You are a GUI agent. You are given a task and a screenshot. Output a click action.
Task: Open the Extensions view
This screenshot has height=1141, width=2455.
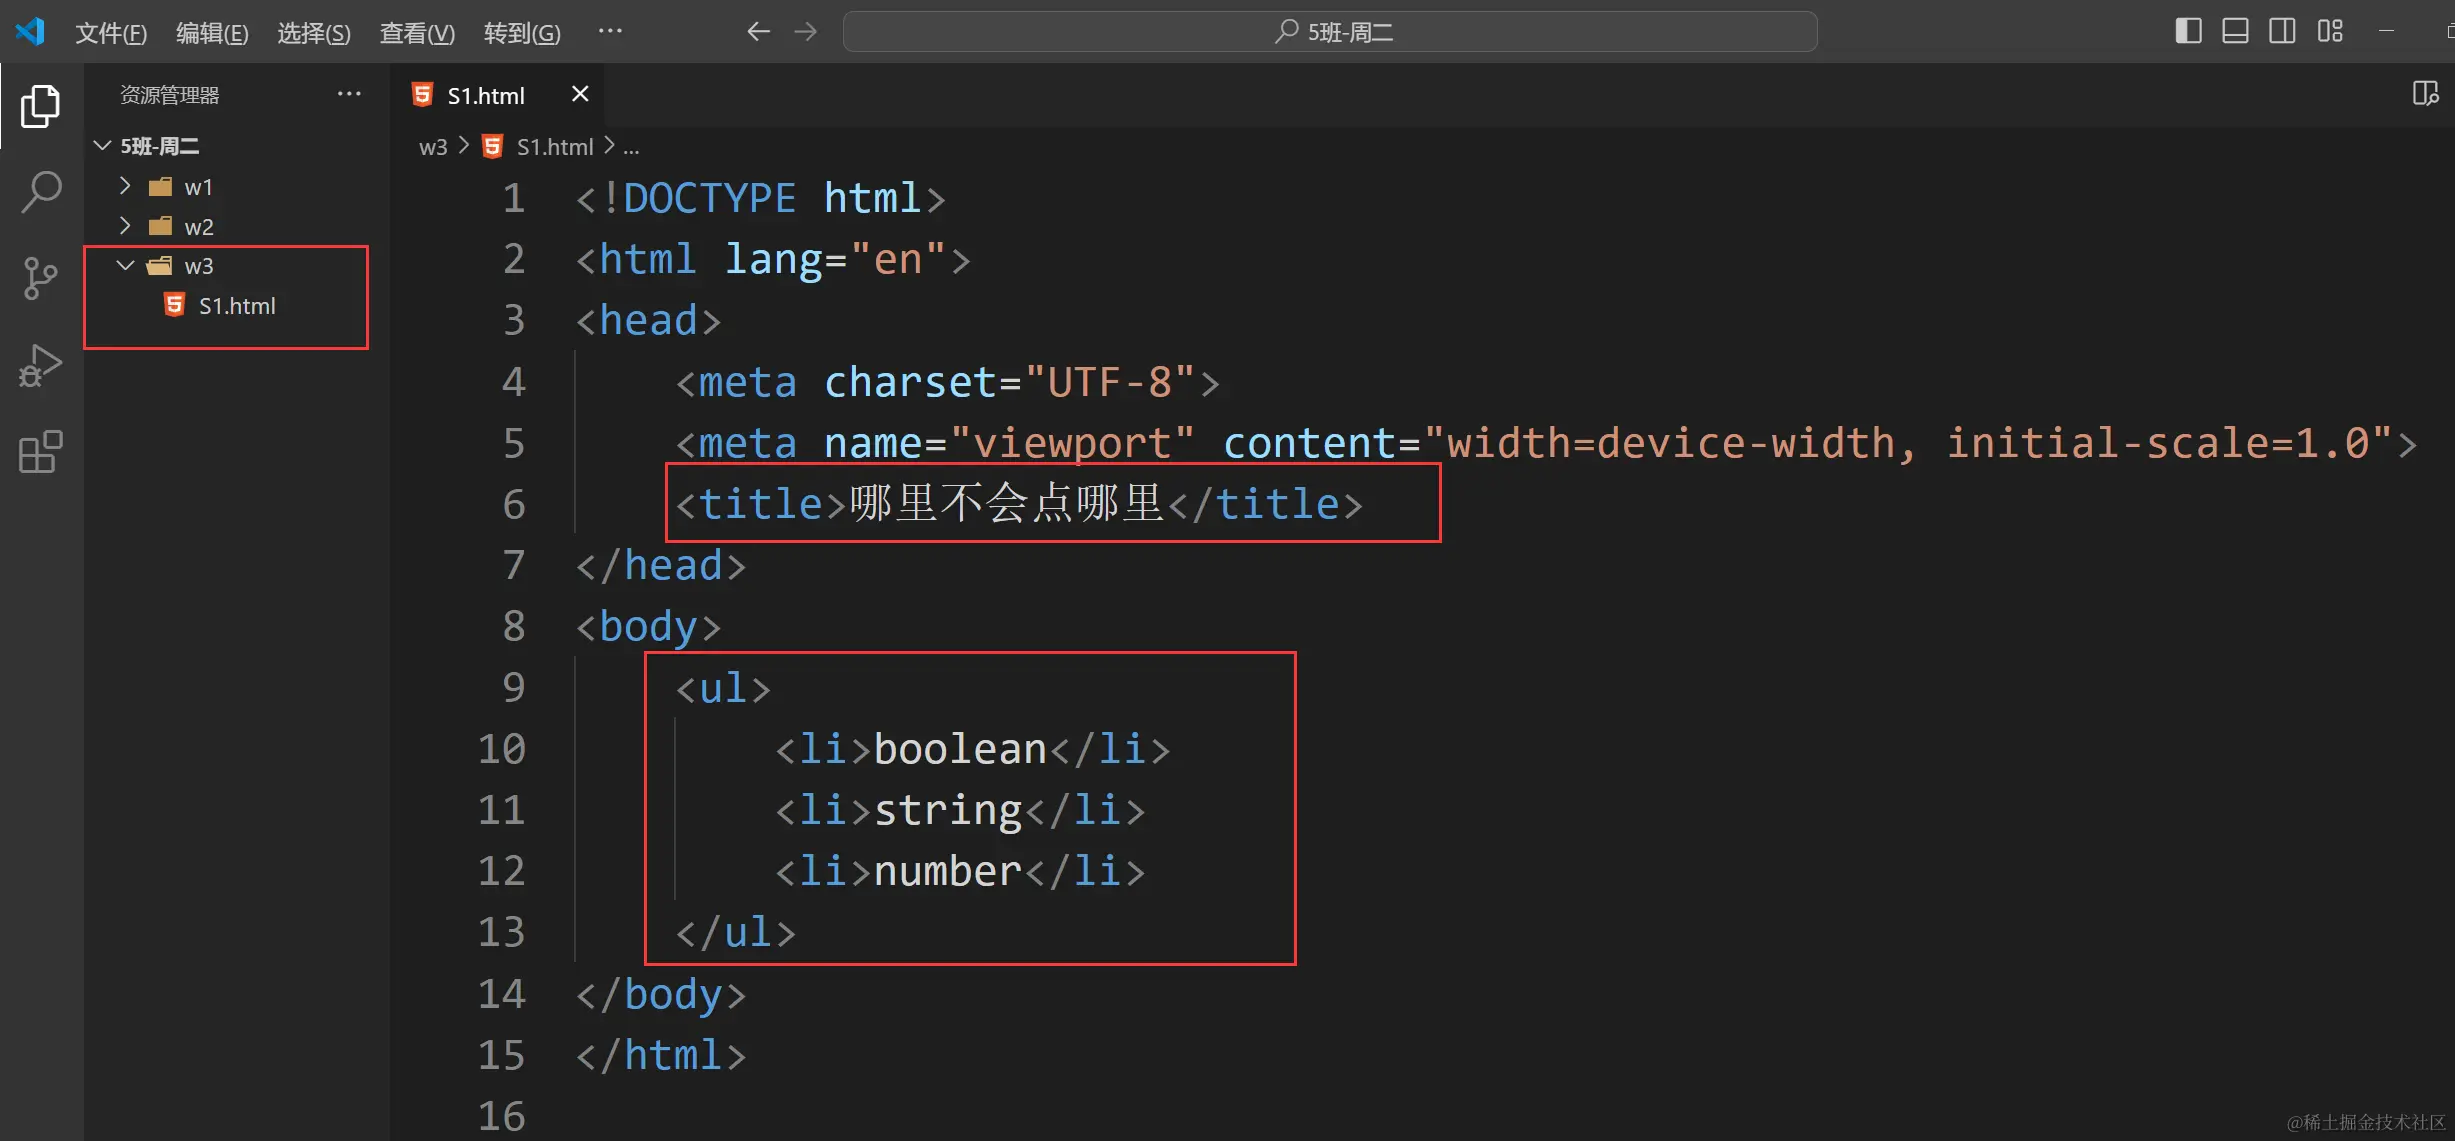[x=40, y=452]
